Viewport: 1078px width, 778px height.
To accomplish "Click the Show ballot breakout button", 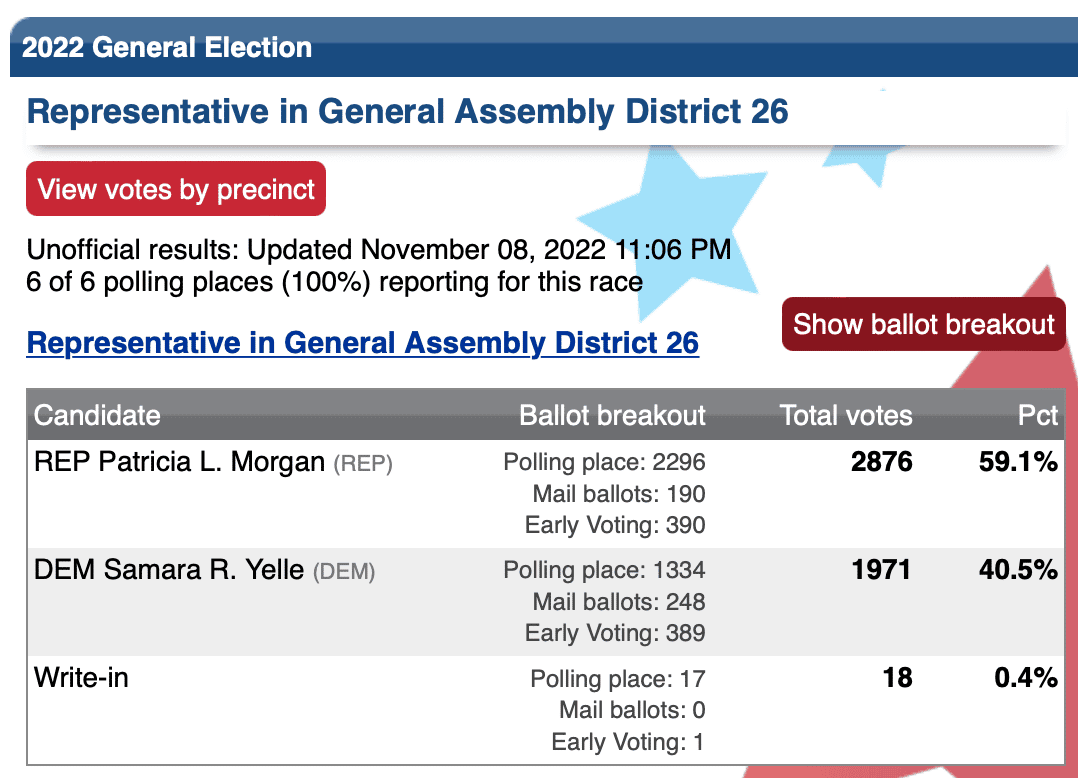I will pos(923,324).
